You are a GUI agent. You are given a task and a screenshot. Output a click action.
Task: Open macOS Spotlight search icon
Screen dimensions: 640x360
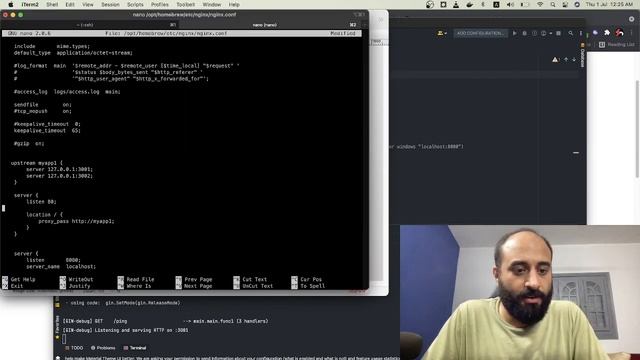coord(553,4)
